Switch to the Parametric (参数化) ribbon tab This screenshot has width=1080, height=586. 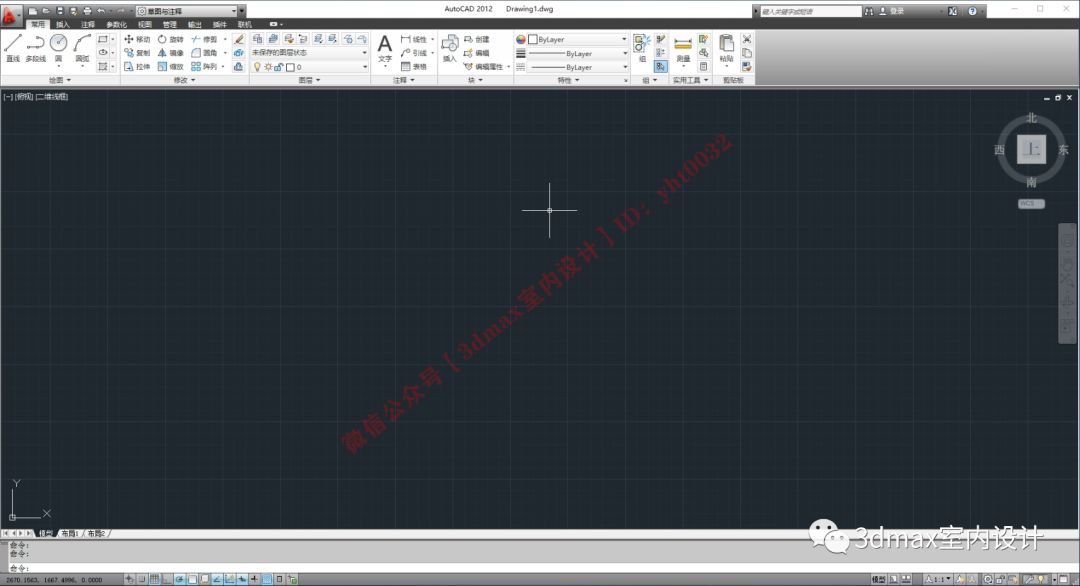point(116,24)
